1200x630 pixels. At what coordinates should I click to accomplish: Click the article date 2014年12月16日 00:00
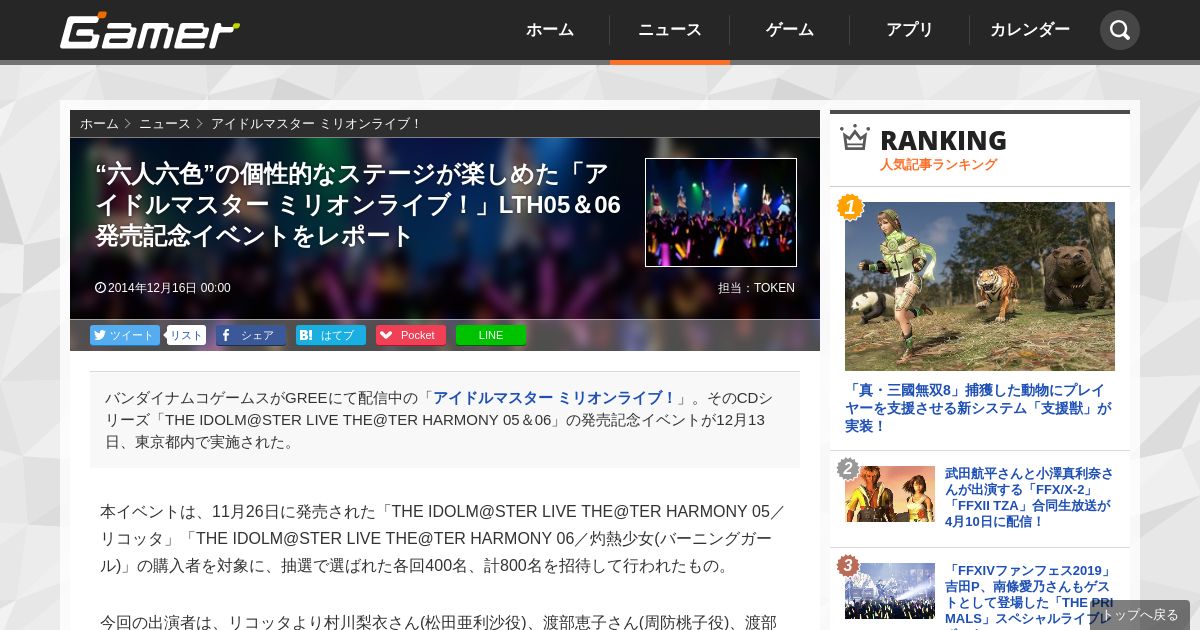pyautogui.click(x=163, y=288)
